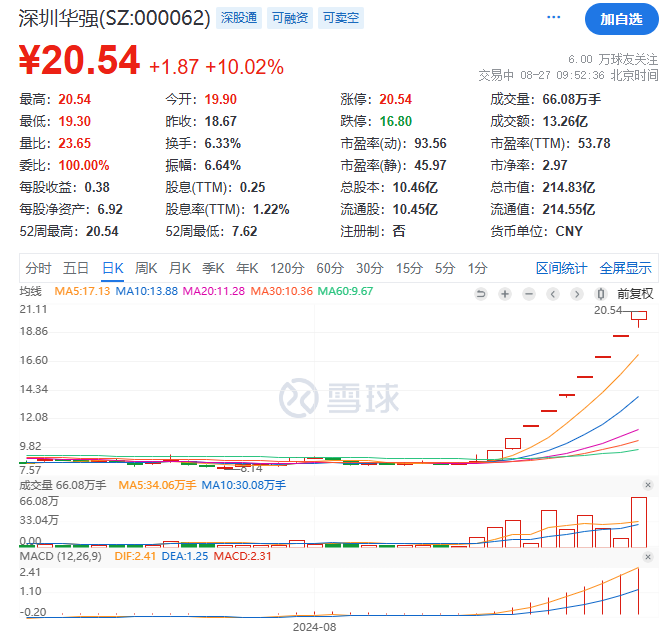Click the tallest latest volume bar
The width and height of the screenshot is (668, 640).
(x=639, y=522)
